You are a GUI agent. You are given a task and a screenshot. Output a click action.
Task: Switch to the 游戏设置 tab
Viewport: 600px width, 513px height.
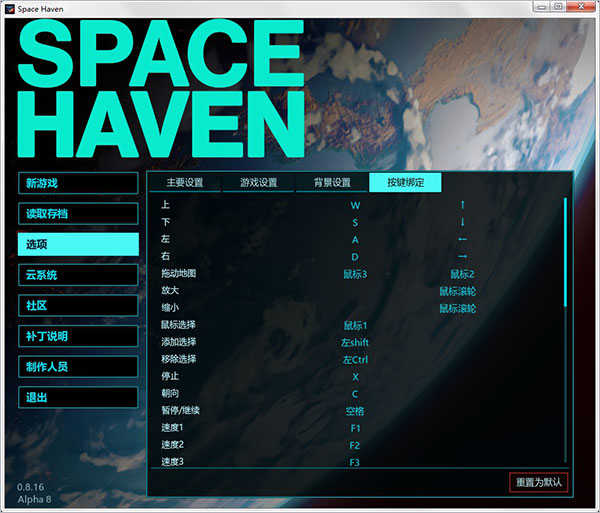258,183
